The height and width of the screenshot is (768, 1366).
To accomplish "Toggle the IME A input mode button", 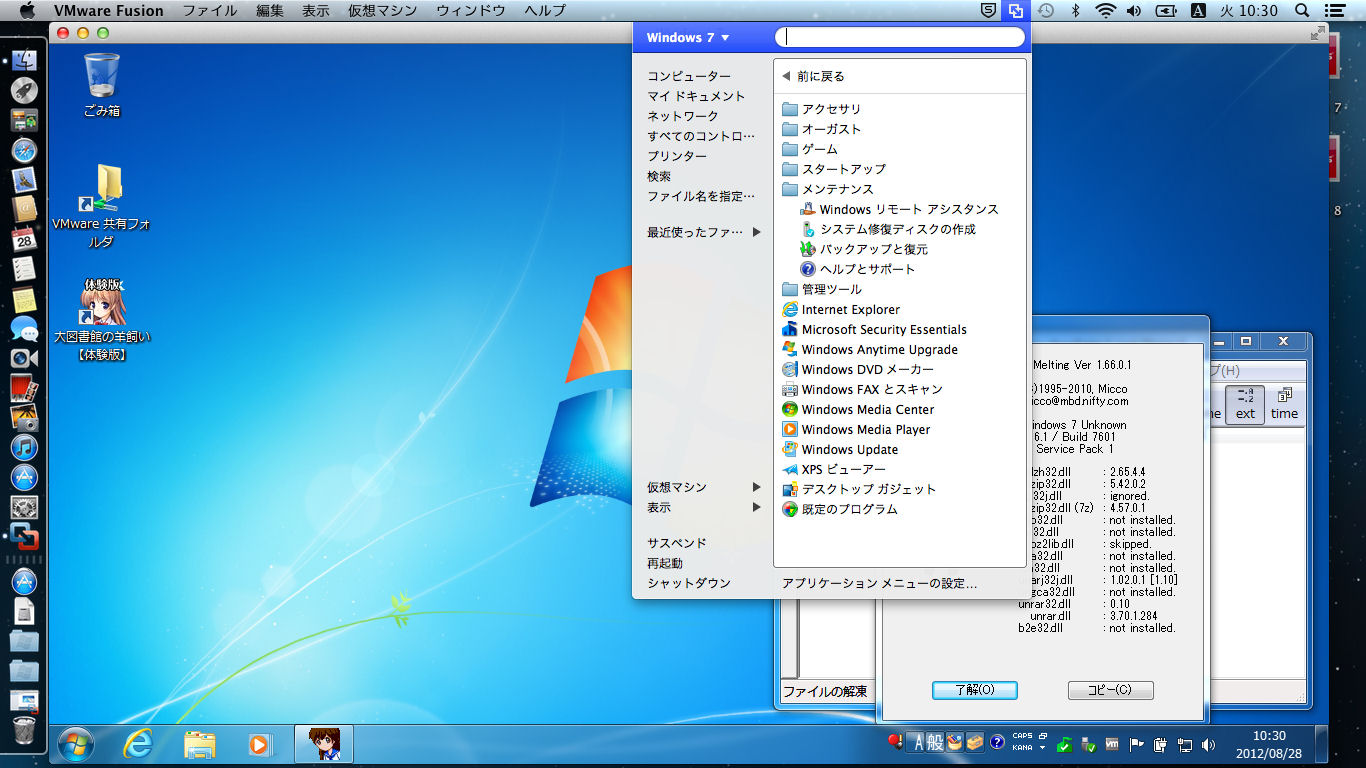I will pyautogui.click(x=916, y=742).
